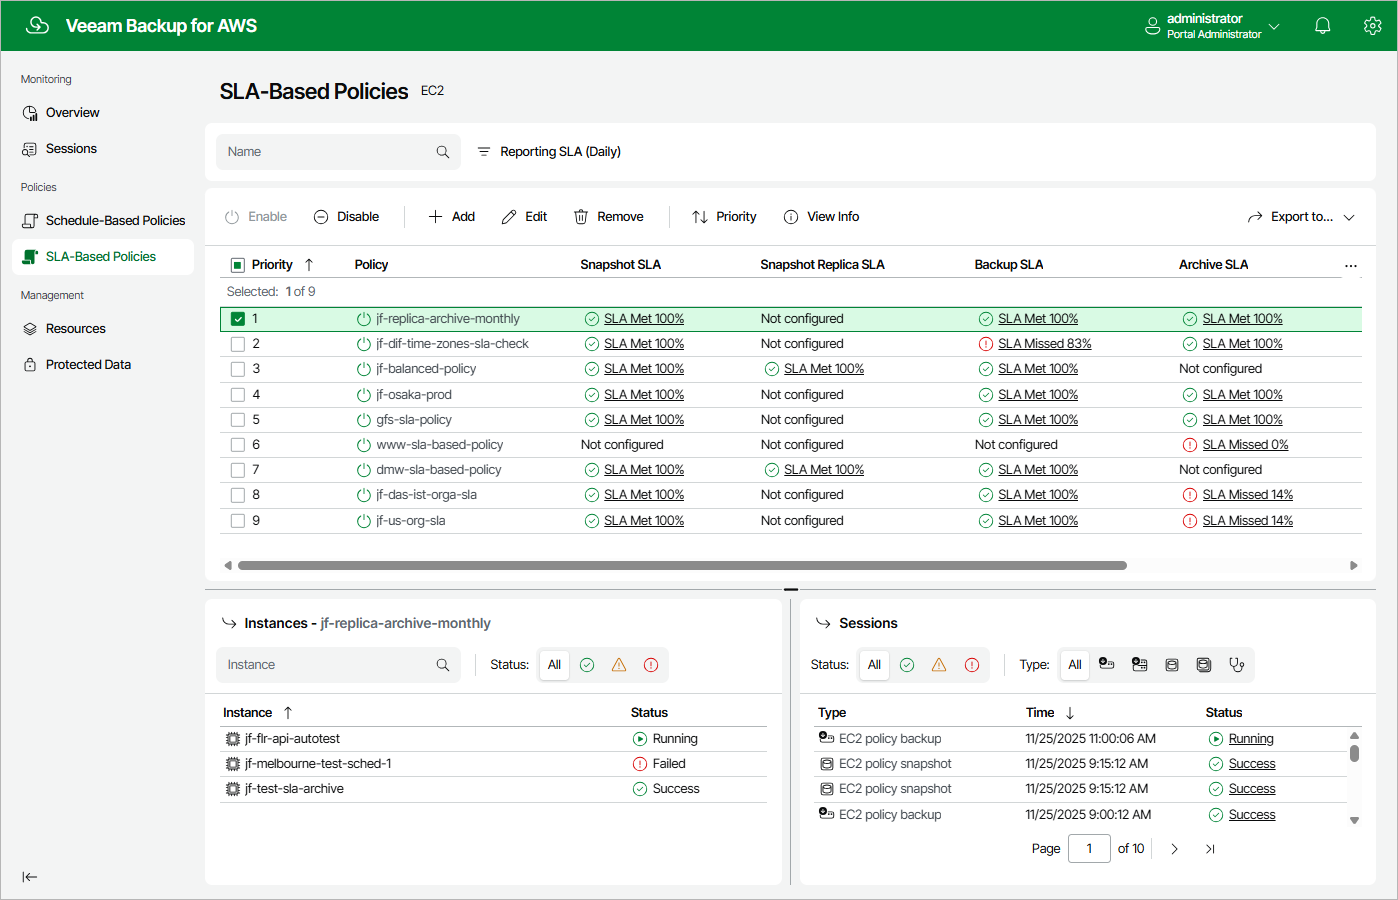
Task: Check the jf-us-org-sla row checkbox
Action: [238, 521]
